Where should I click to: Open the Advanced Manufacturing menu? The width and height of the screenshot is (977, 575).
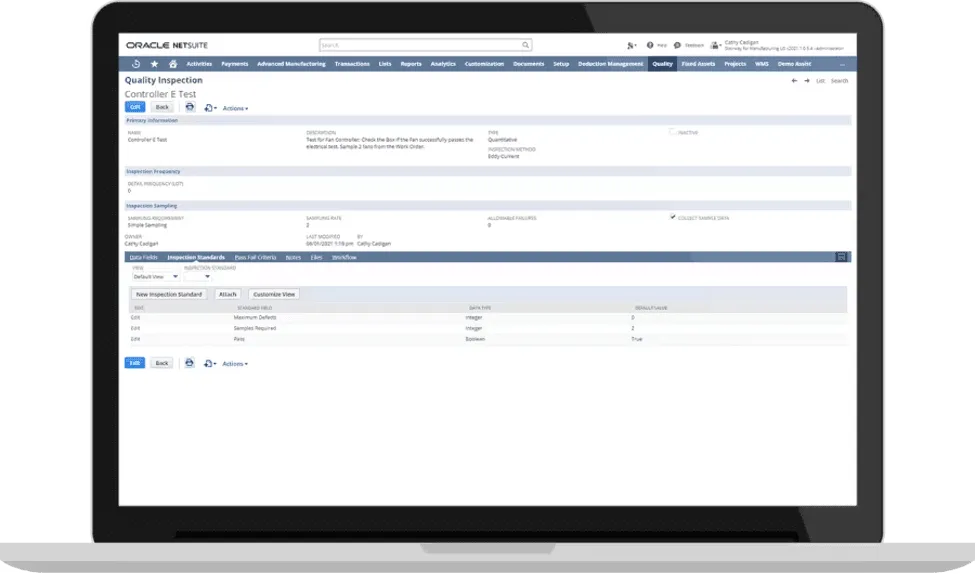tap(291, 64)
